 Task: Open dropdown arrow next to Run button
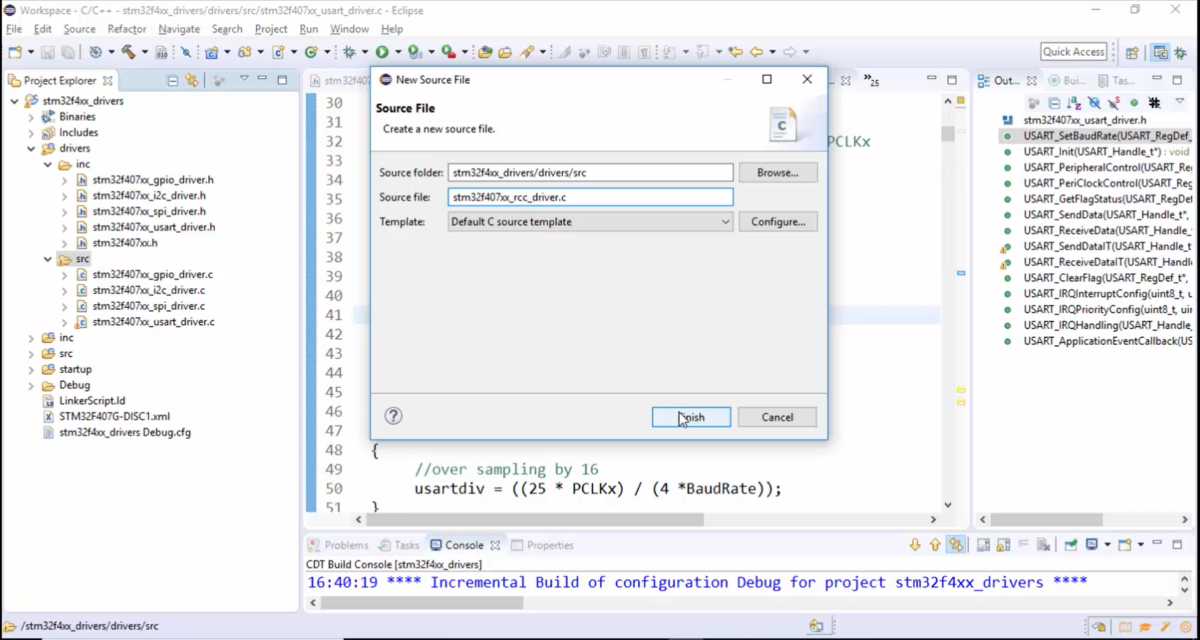tap(397, 52)
